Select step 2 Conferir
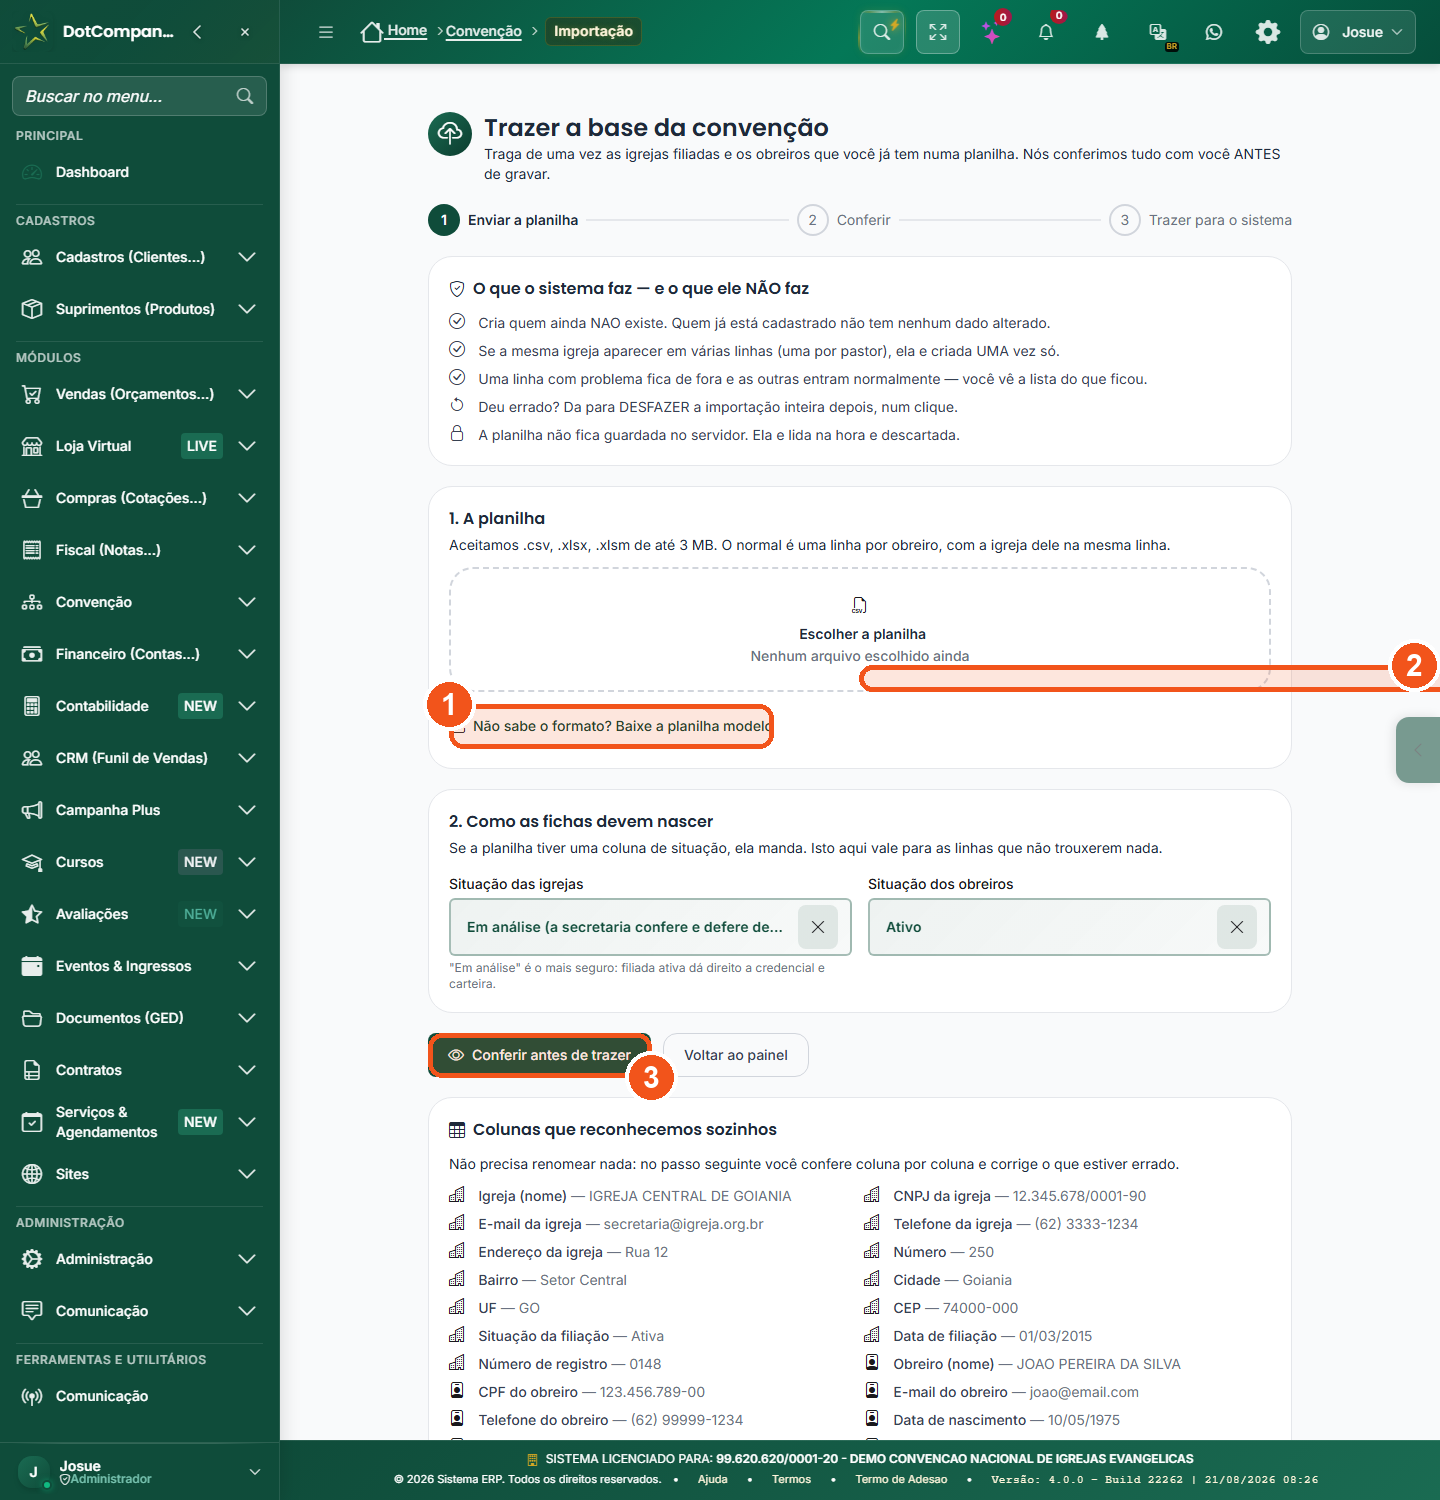This screenshot has width=1440, height=1500. [x=844, y=220]
